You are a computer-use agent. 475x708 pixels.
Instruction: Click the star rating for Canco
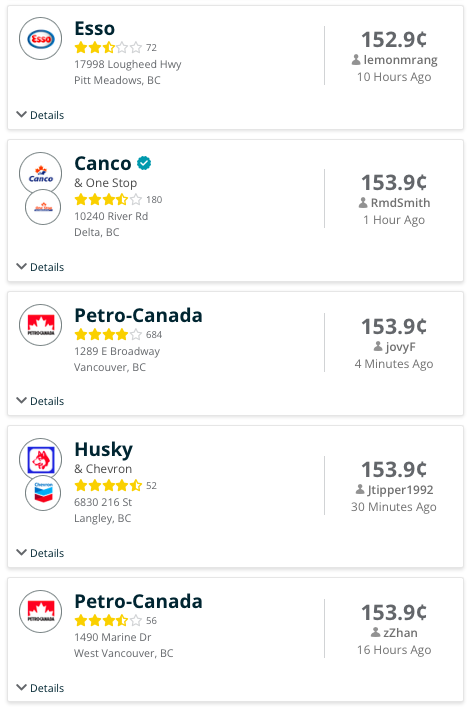pyautogui.click(x=108, y=199)
